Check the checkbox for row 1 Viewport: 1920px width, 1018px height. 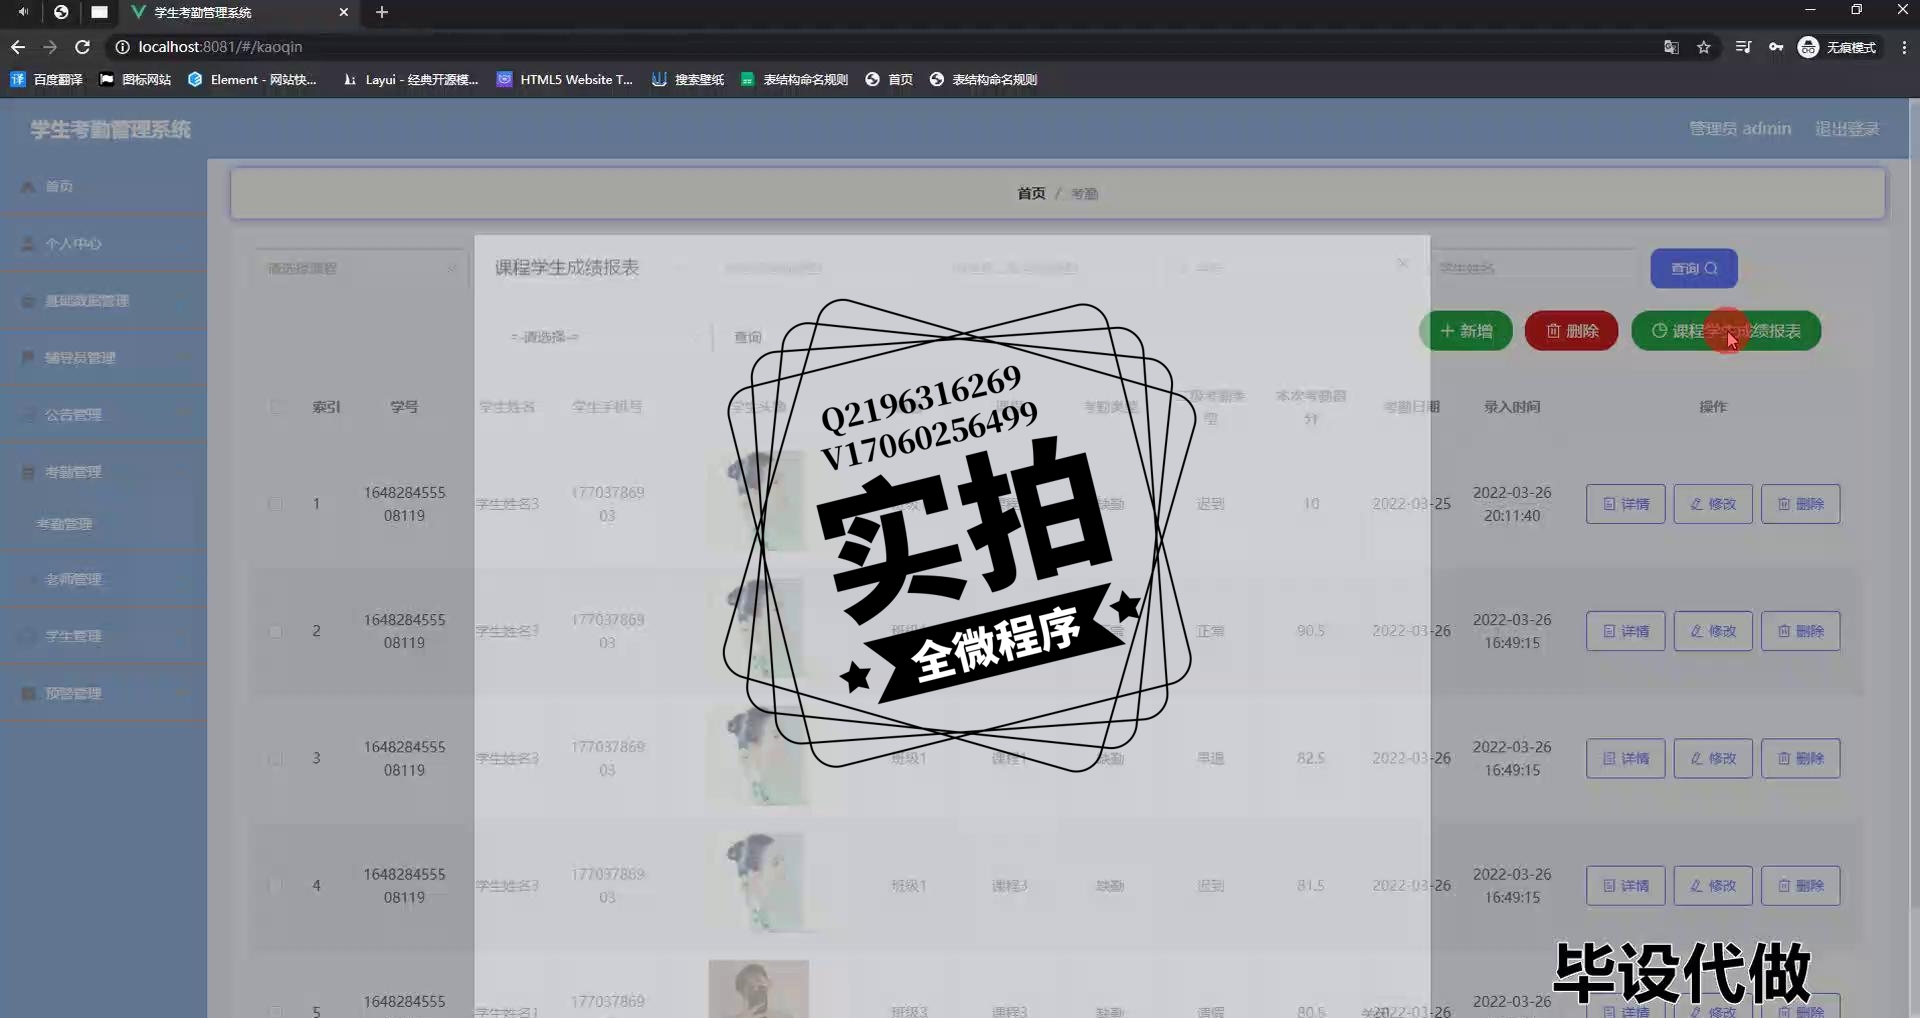click(276, 504)
